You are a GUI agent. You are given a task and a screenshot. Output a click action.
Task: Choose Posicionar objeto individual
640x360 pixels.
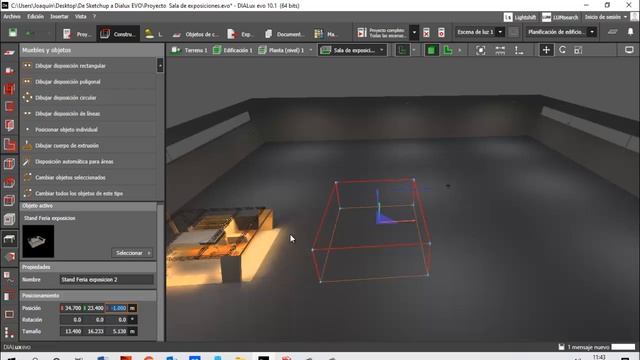tap(88, 129)
